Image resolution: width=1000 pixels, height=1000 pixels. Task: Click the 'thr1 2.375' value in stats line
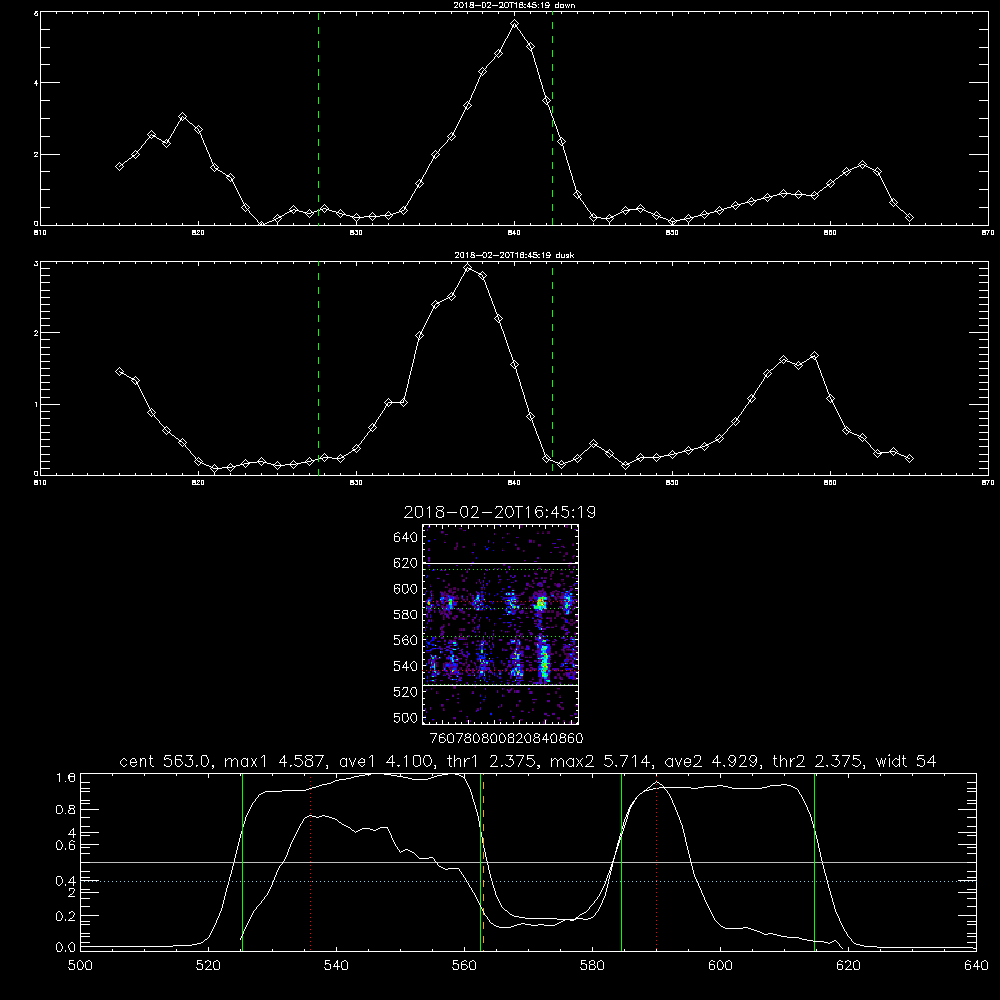[x=493, y=761]
